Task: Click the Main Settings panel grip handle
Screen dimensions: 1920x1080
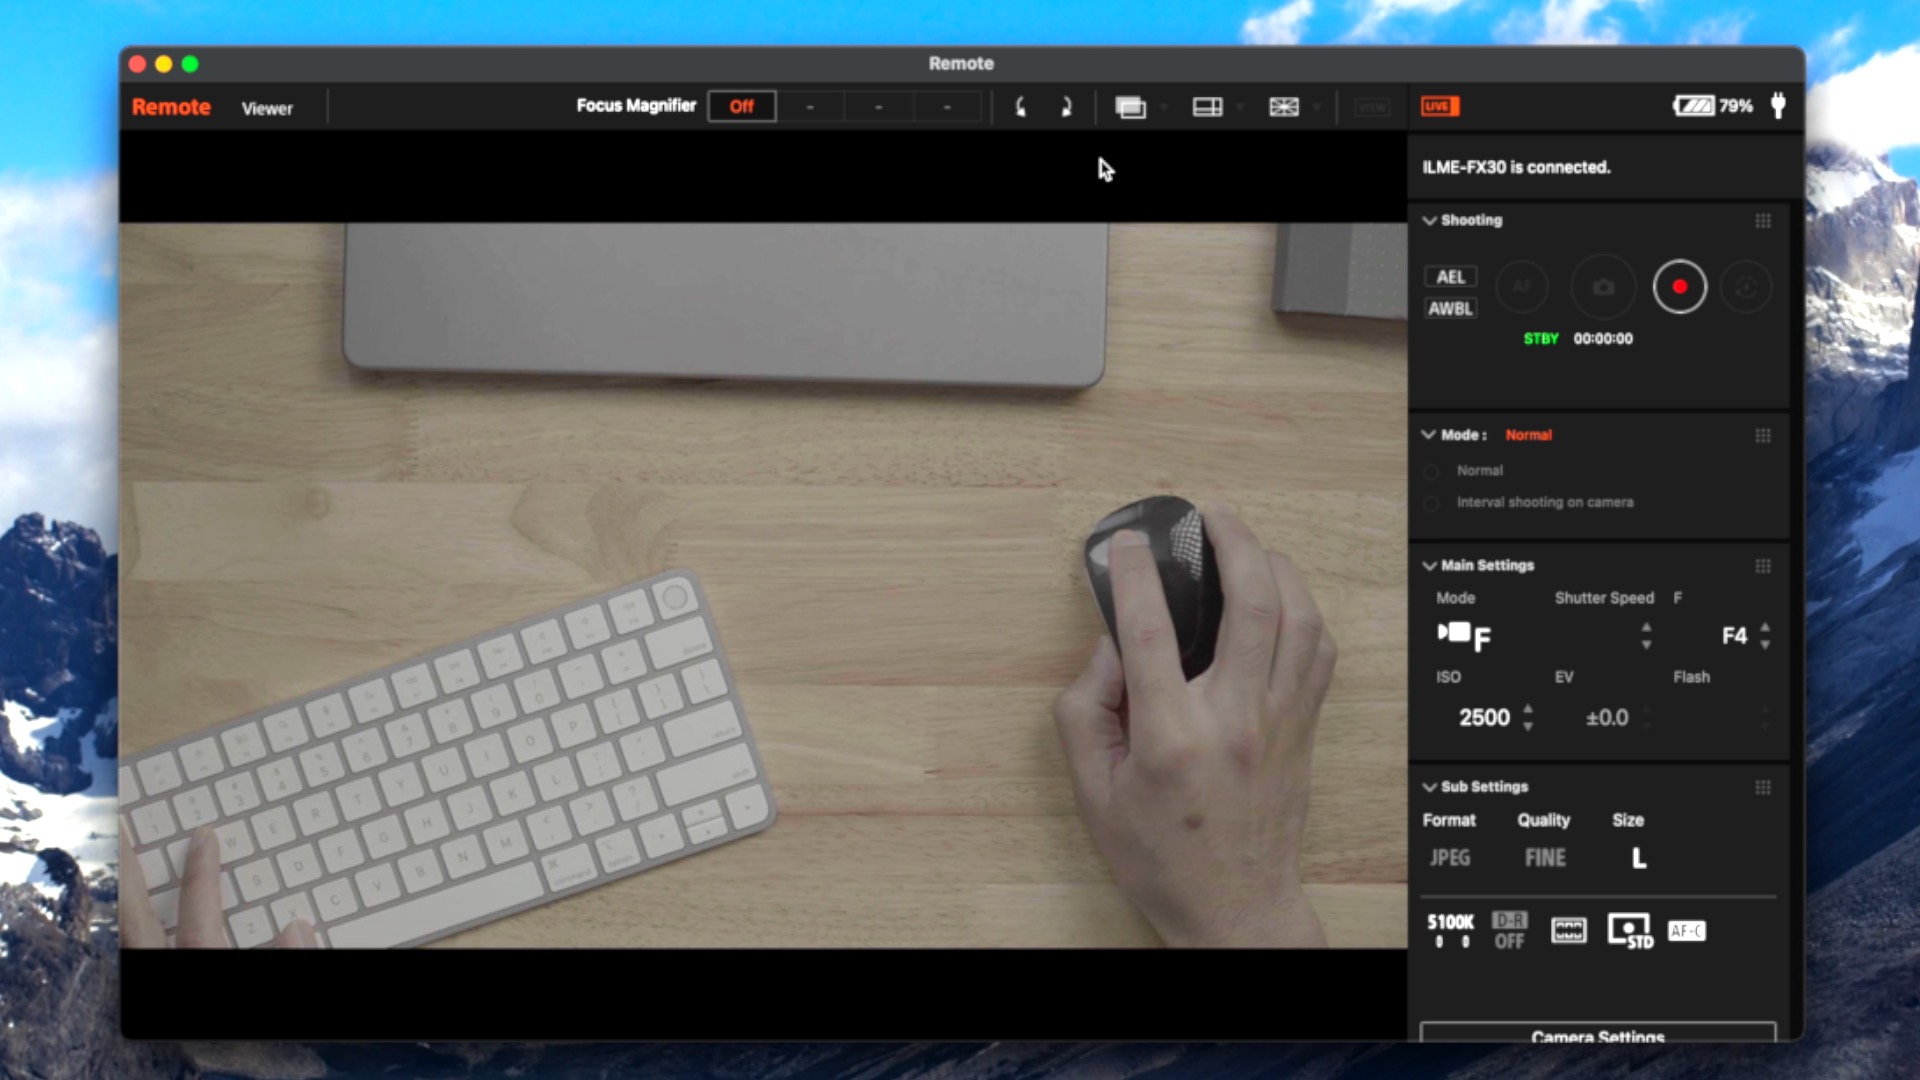Action: tap(1763, 566)
